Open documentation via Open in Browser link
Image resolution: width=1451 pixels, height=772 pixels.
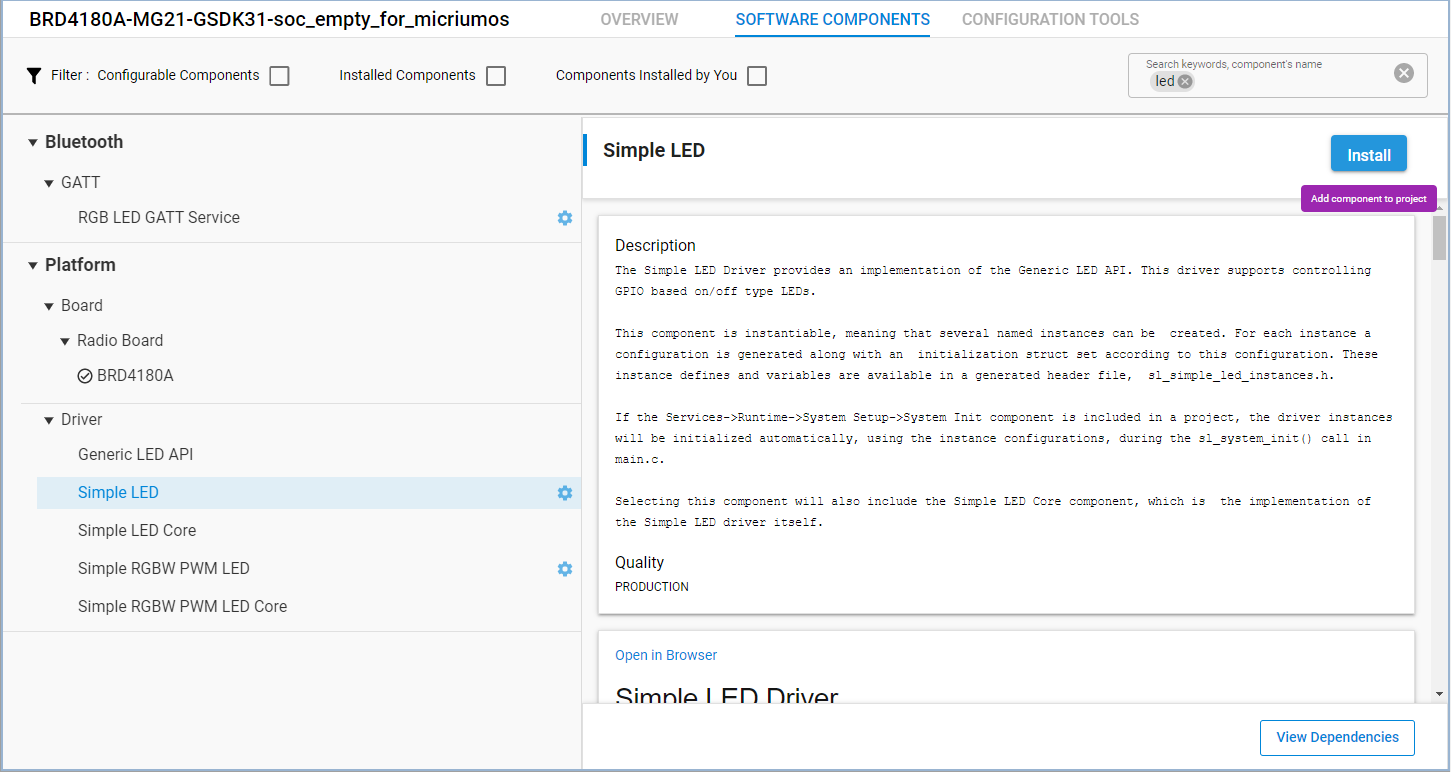click(666, 655)
